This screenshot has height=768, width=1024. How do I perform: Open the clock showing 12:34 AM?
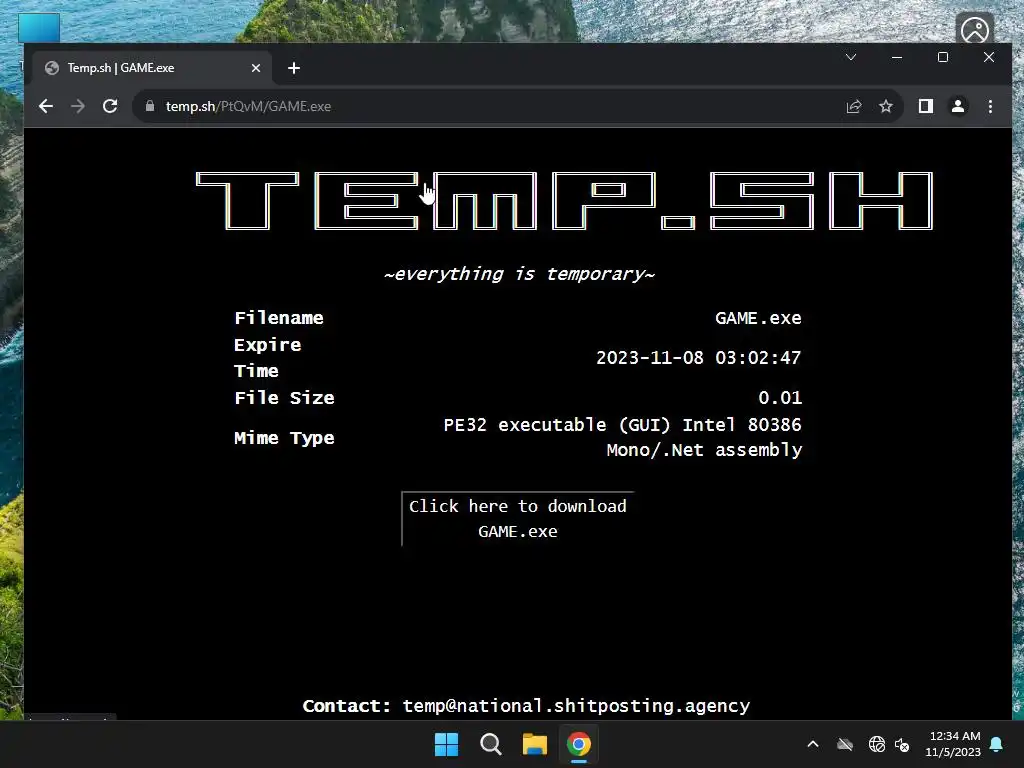click(953, 744)
